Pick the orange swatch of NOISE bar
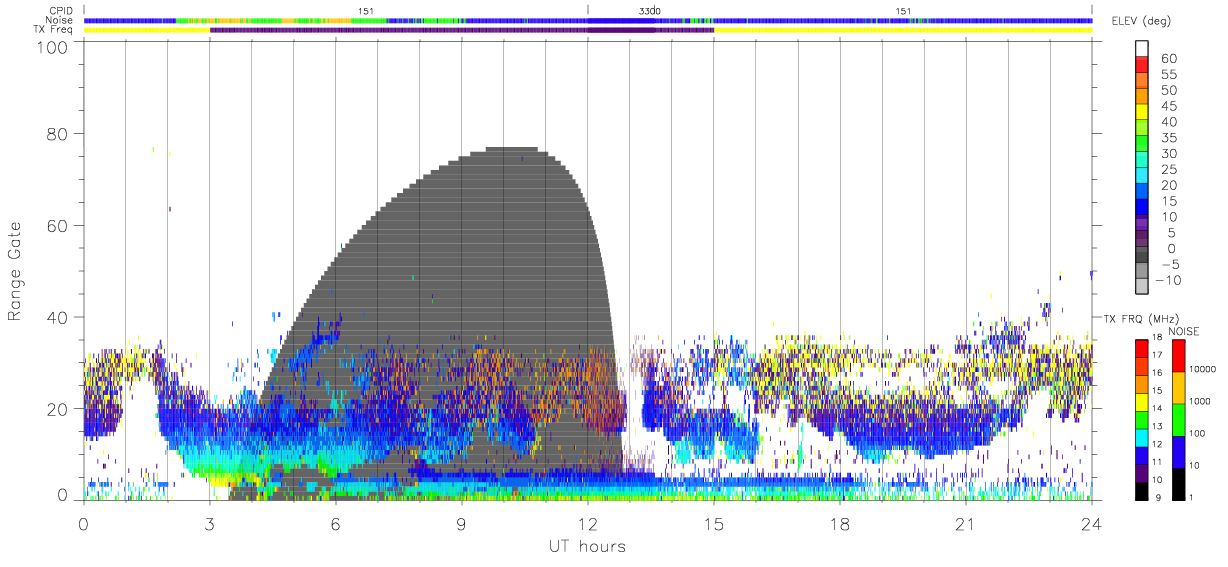Image resolution: width=1228 pixels, height=567 pixels. pos(1177,387)
